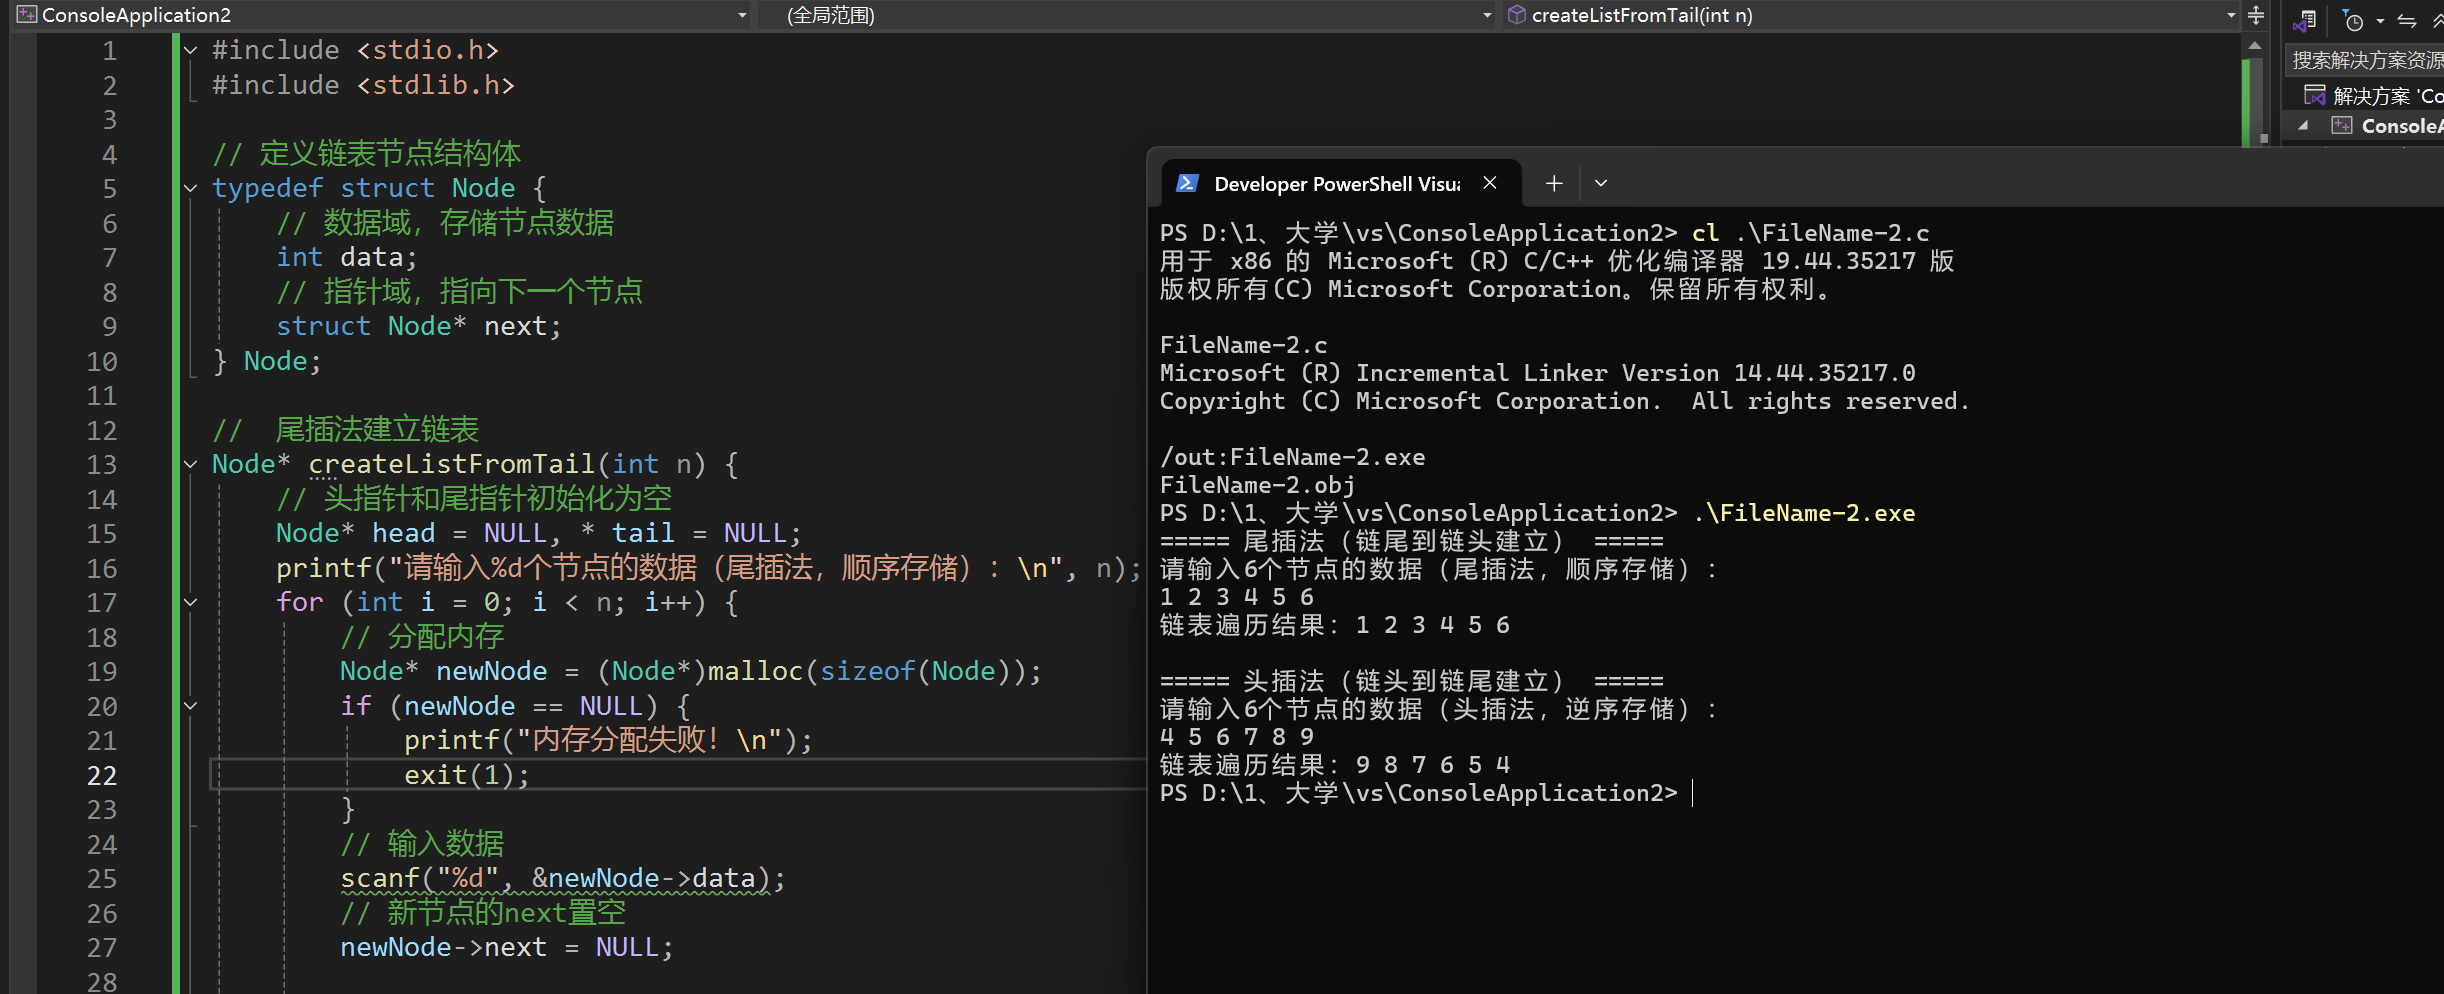This screenshot has height=994, width=2444.
Task: Click the last PowerShell prompt in terminal
Action: coord(1418,793)
